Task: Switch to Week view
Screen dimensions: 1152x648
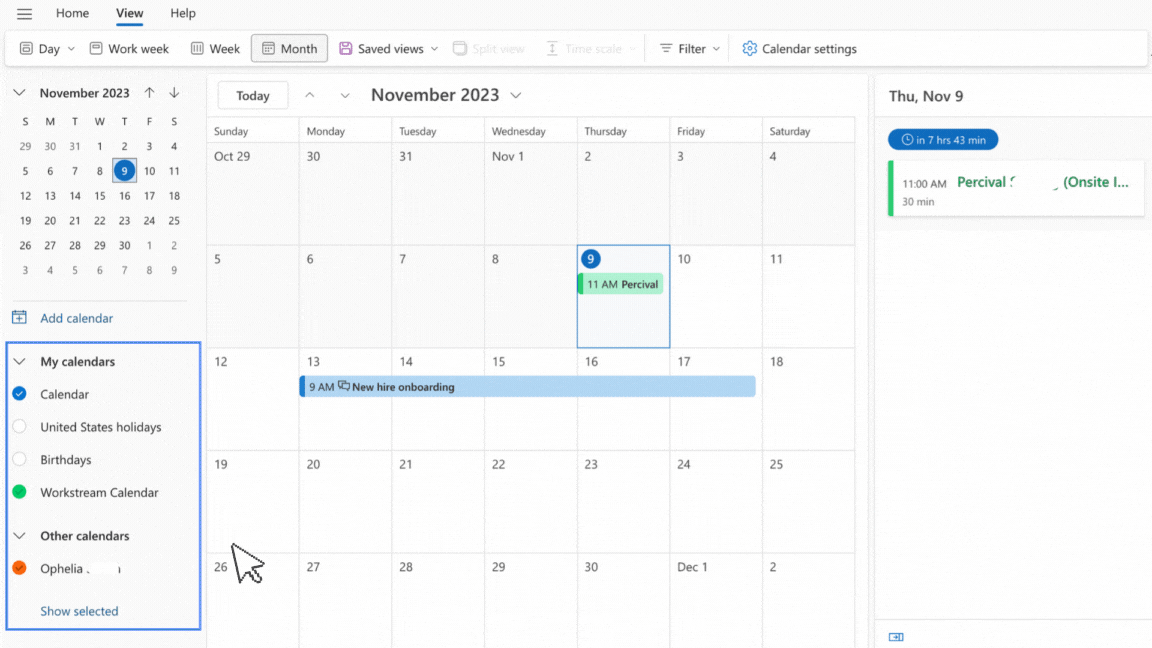Action: [215, 49]
